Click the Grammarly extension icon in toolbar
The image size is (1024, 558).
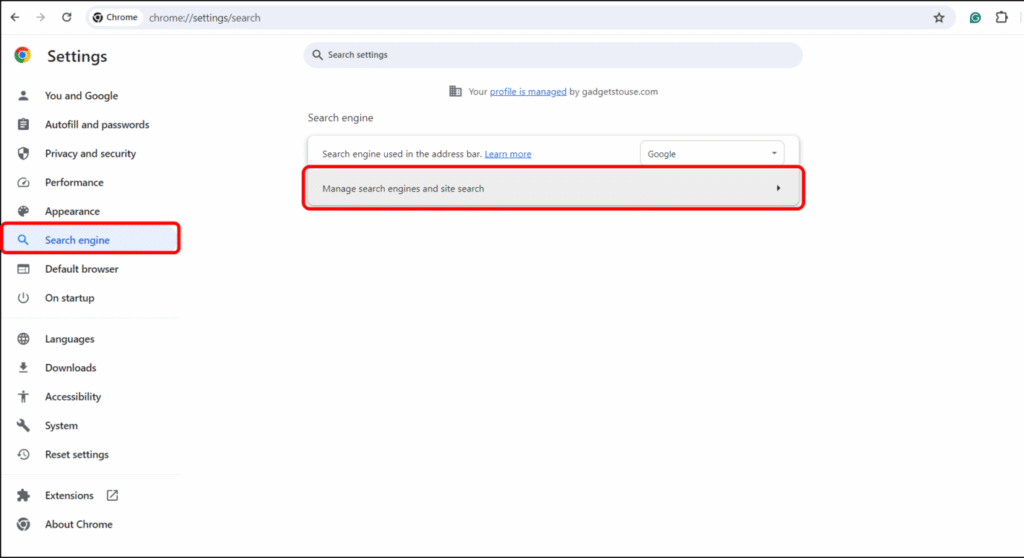975,17
